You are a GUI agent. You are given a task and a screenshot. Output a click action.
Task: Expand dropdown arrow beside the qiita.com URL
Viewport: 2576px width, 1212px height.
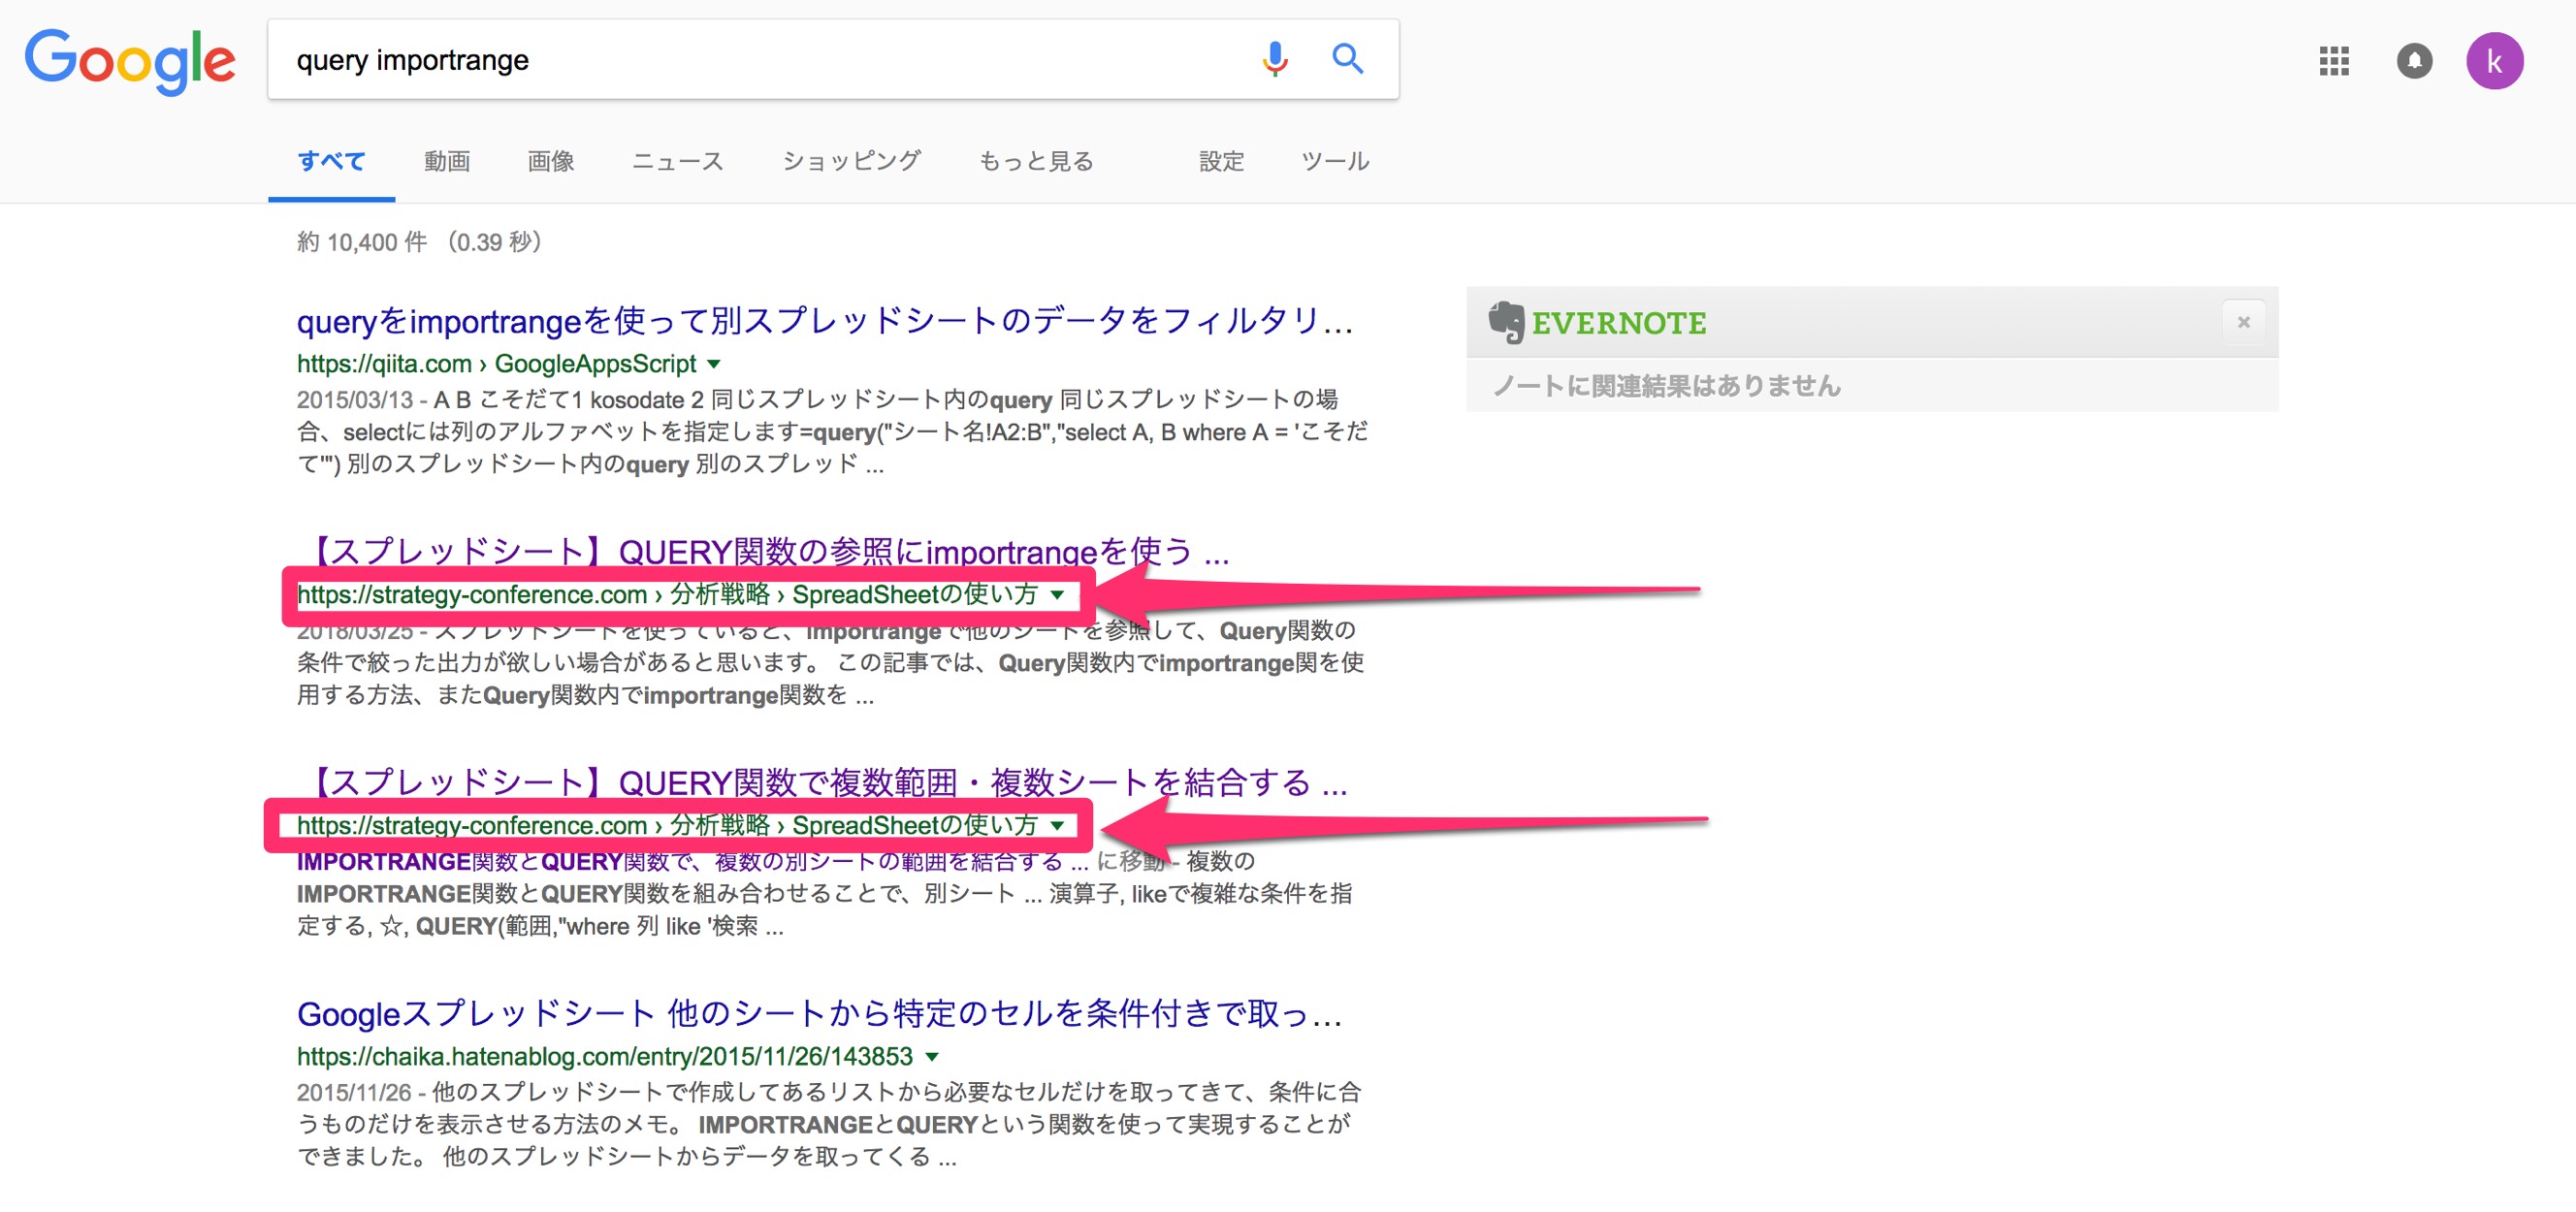714,365
